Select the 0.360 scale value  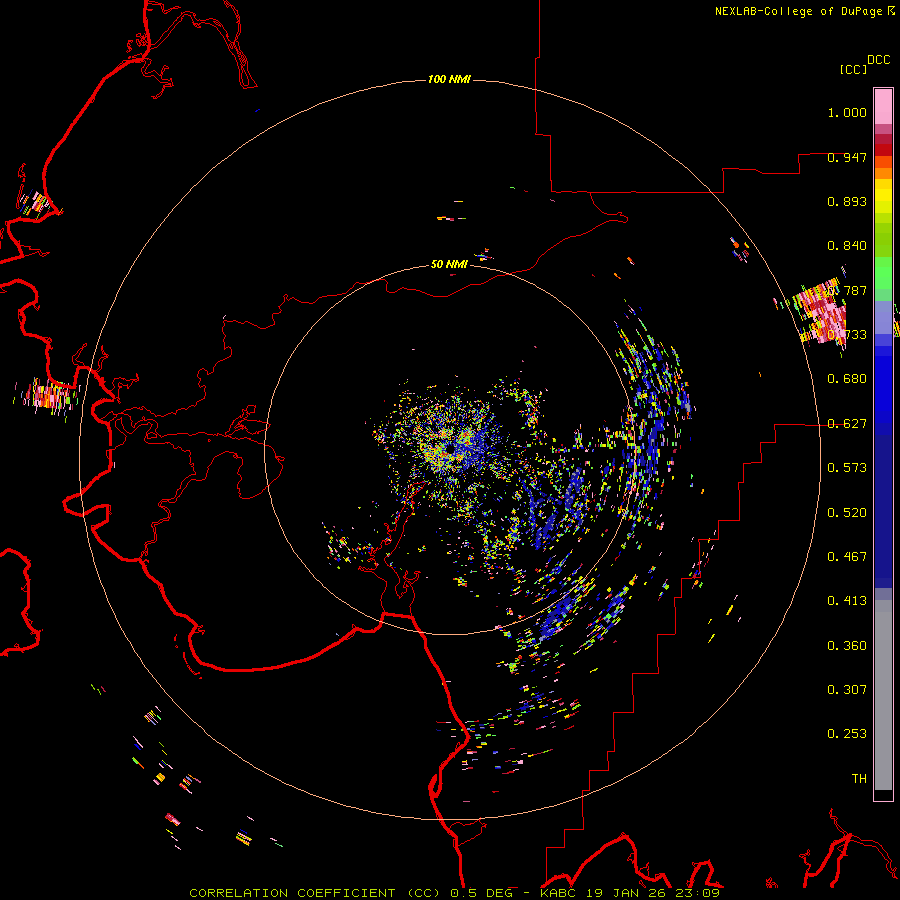pyautogui.click(x=847, y=645)
